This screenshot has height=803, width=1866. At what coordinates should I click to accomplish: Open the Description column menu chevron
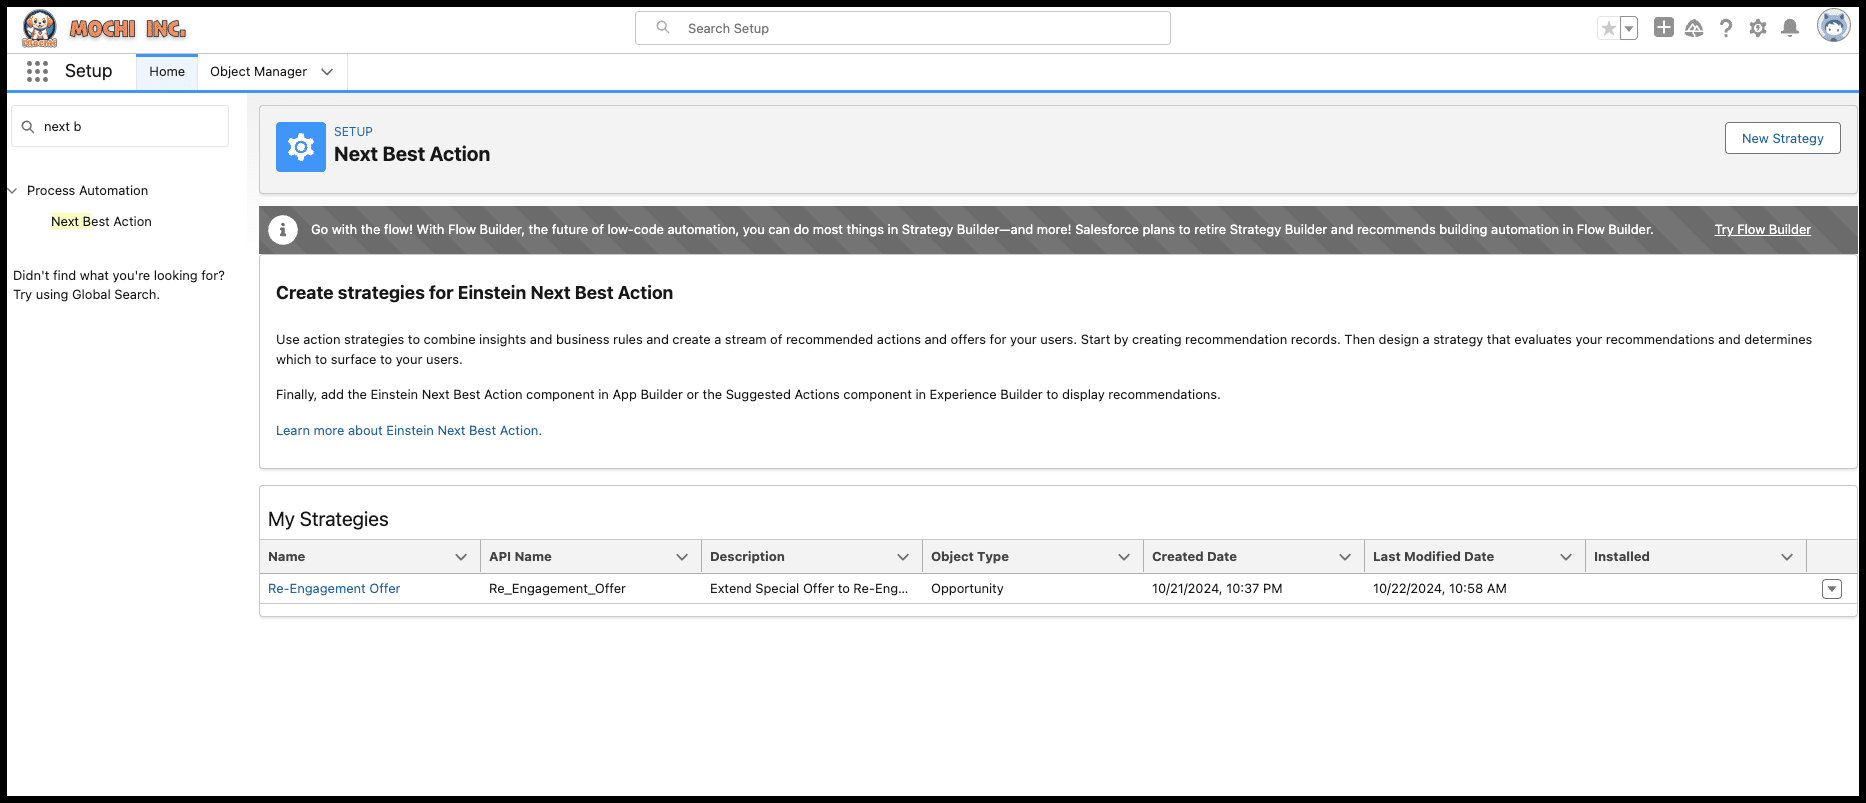pyautogui.click(x=903, y=557)
